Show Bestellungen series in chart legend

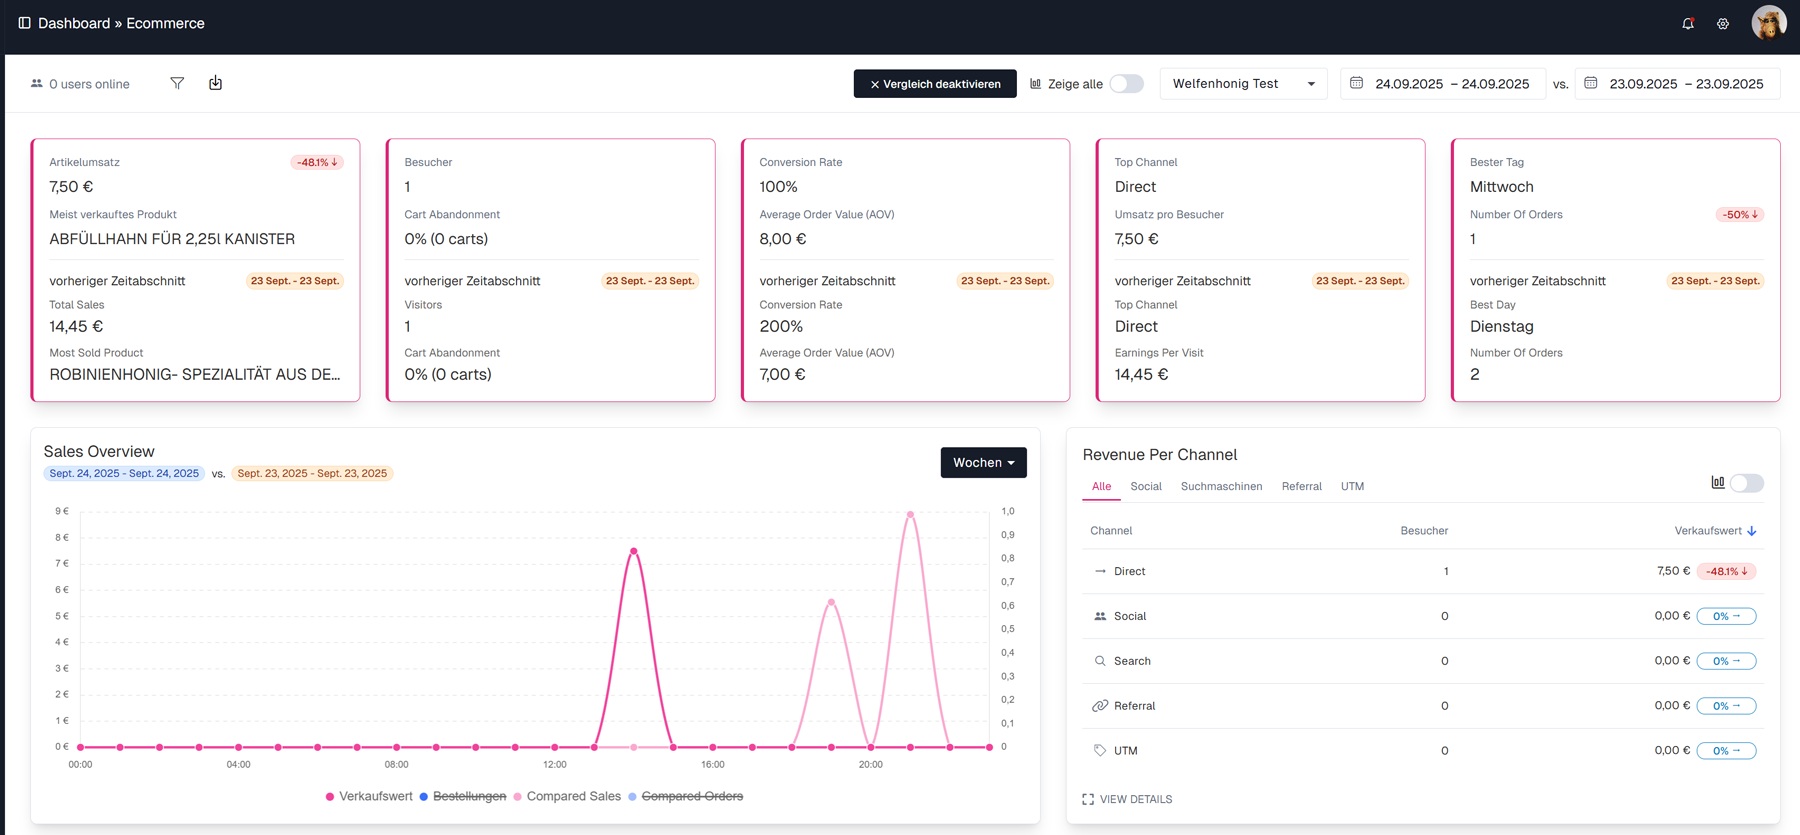(468, 796)
